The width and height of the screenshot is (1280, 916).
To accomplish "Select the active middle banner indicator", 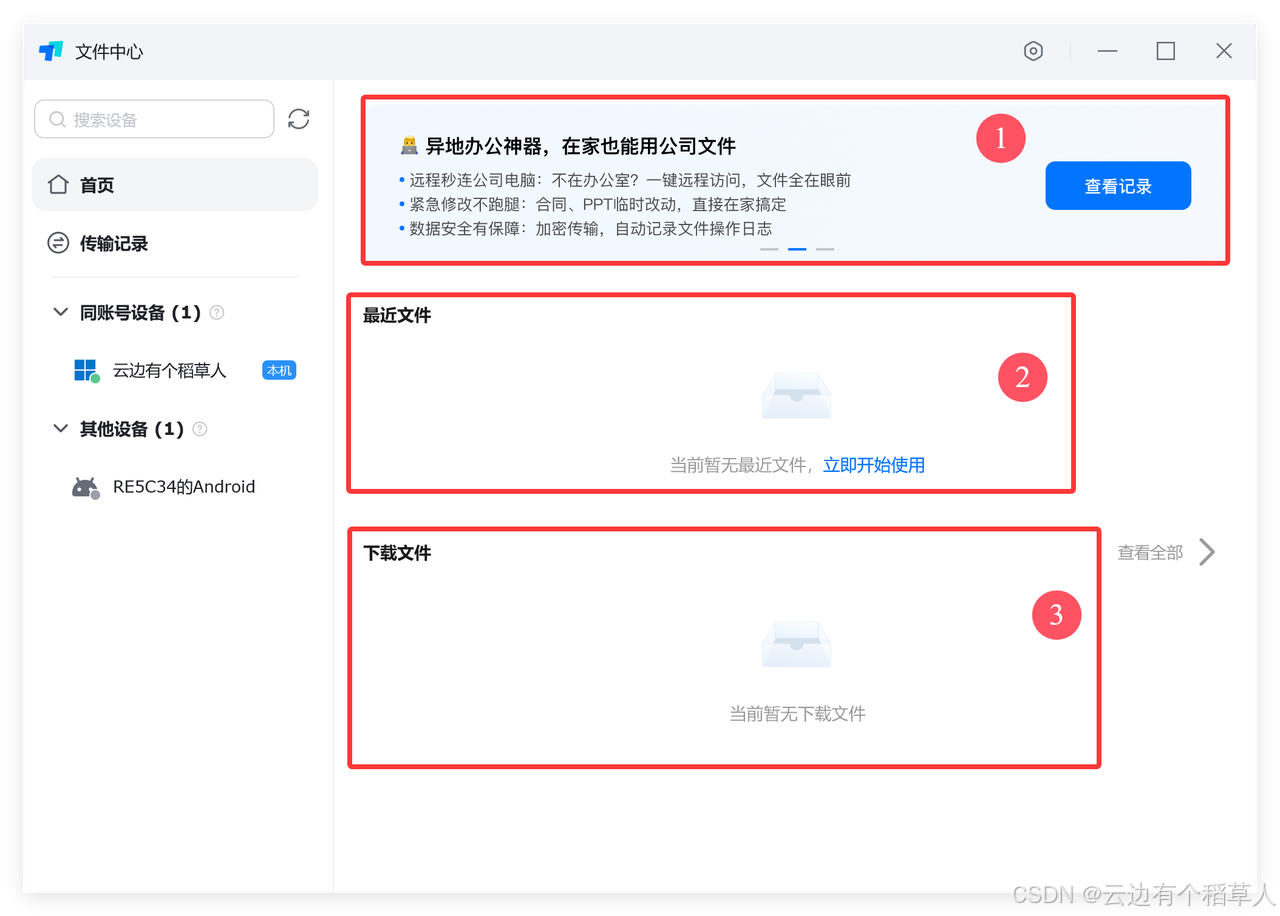I will click(x=797, y=249).
